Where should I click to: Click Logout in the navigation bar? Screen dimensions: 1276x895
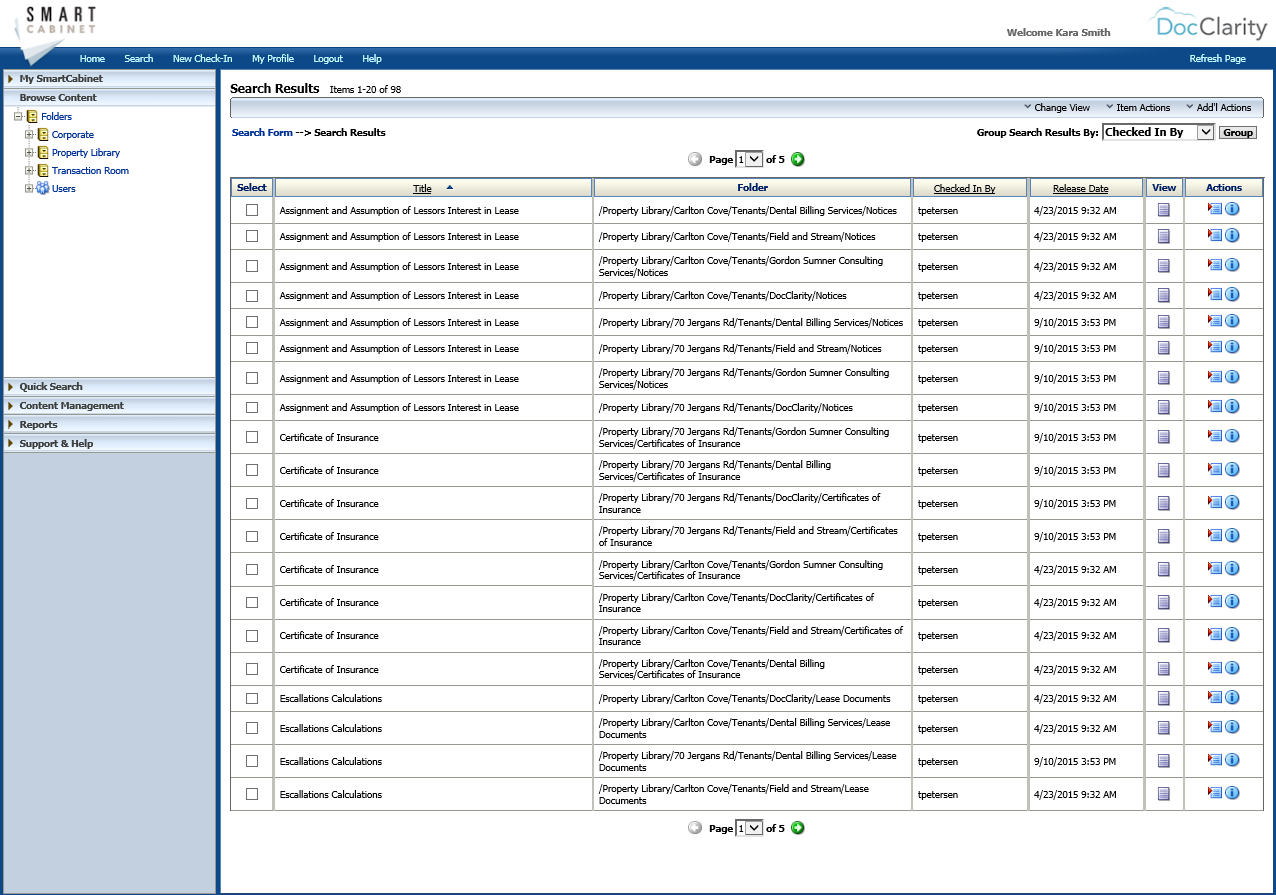point(328,58)
